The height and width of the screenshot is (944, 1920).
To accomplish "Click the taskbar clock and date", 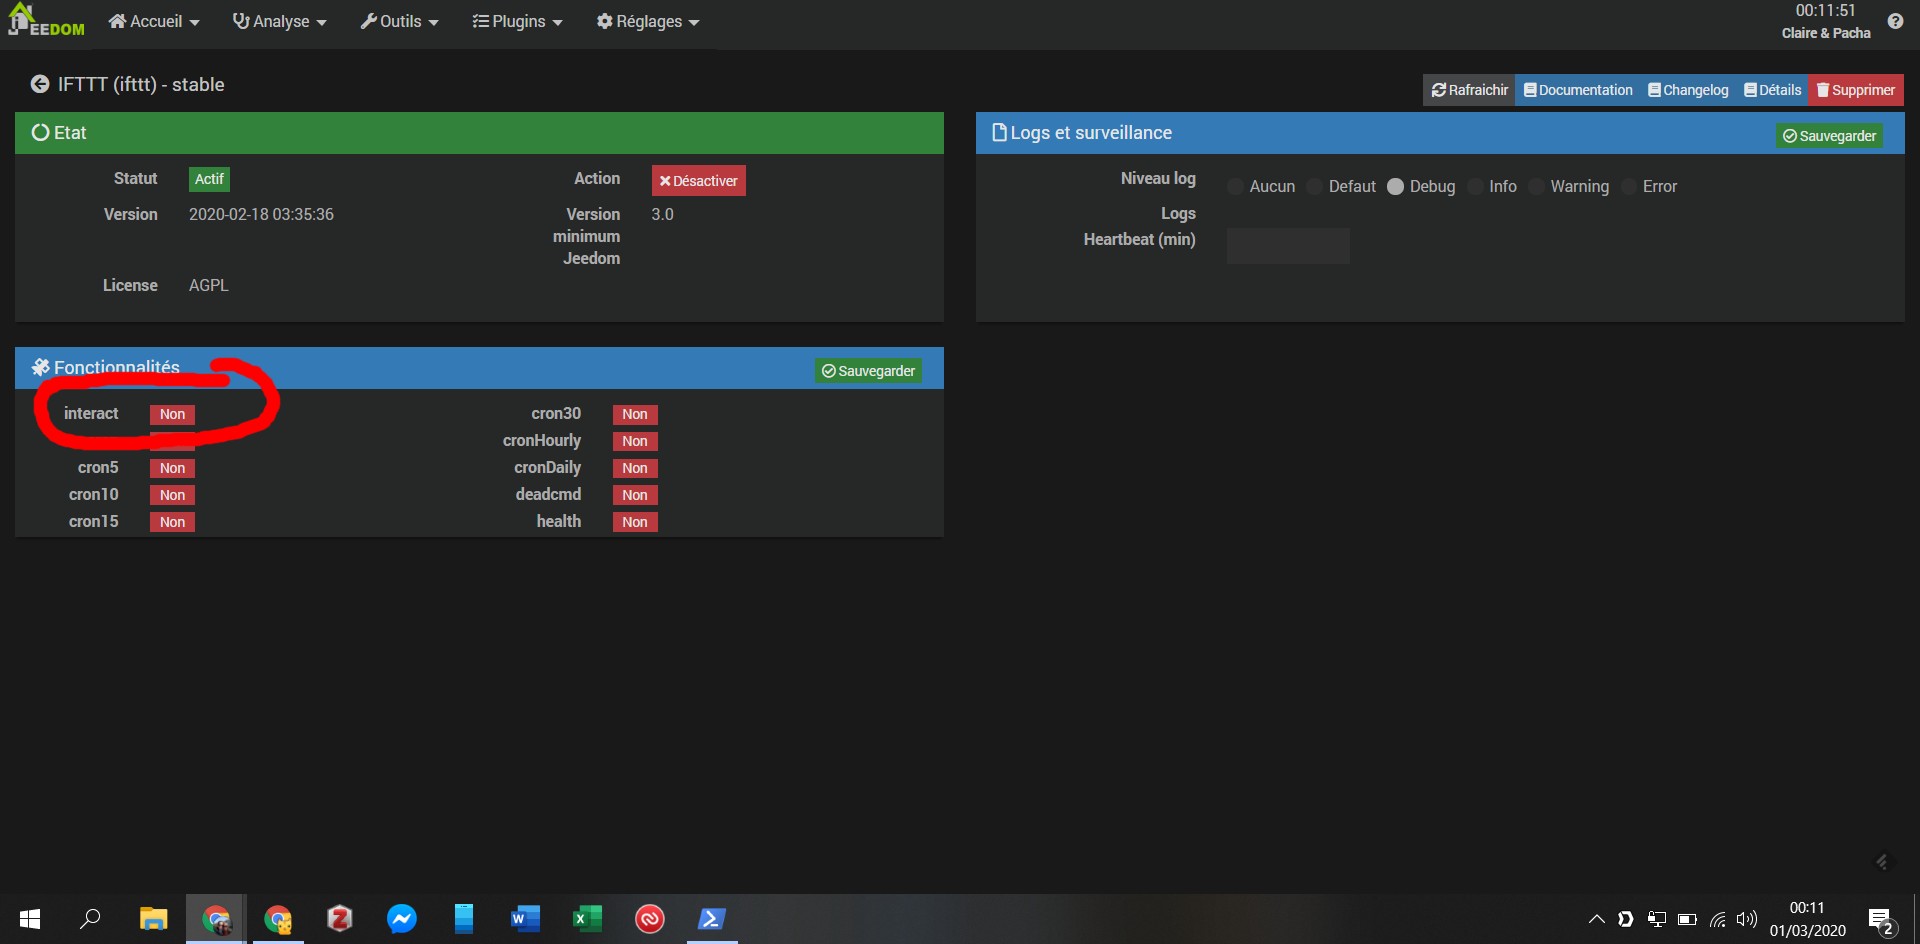I will click(x=1807, y=919).
